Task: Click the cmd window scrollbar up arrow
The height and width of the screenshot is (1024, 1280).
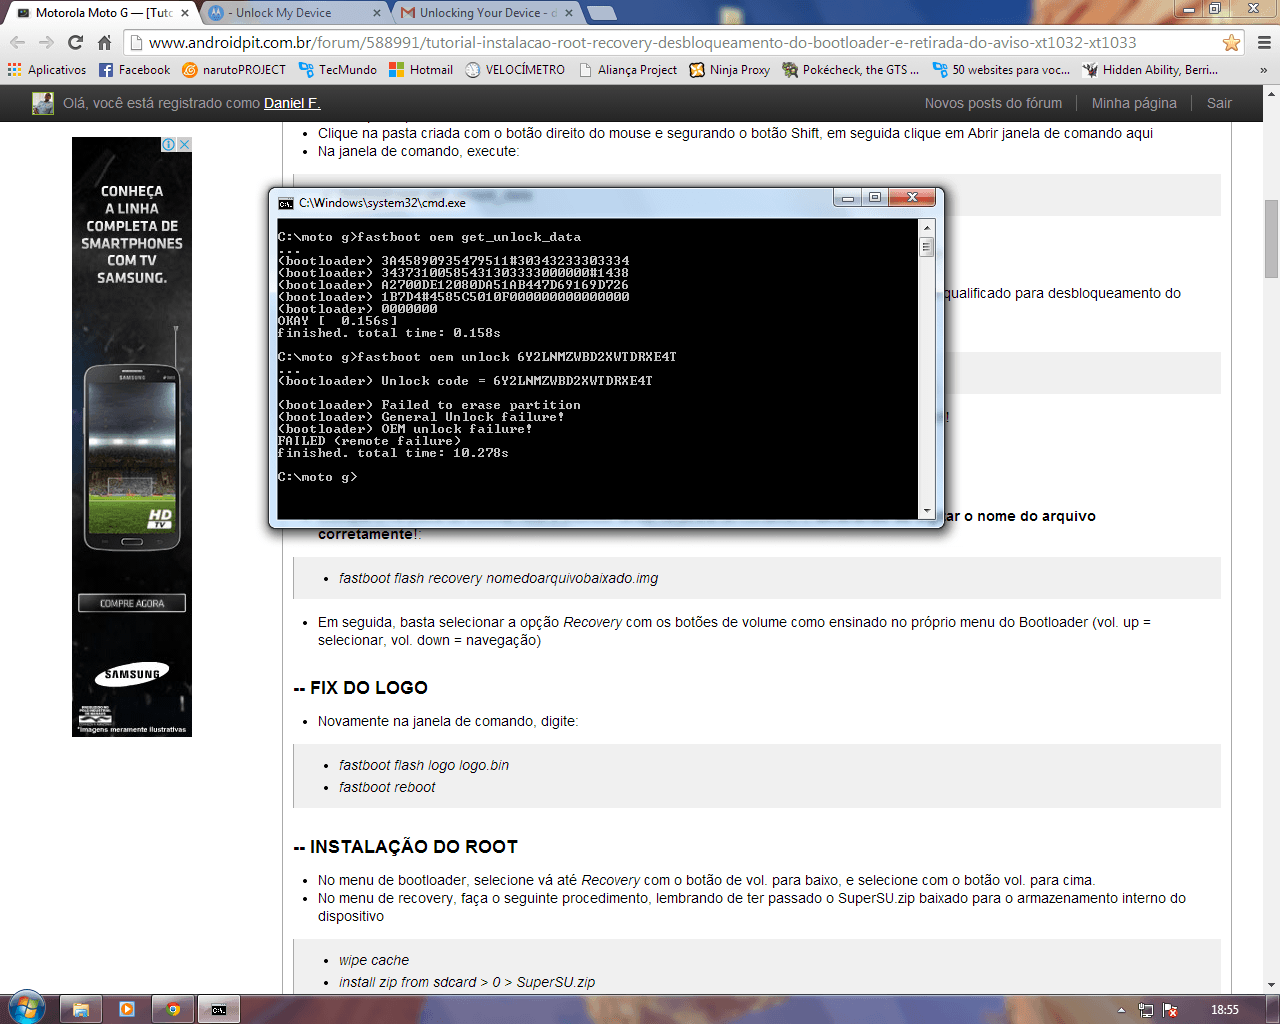Action: (x=927, y=227)
